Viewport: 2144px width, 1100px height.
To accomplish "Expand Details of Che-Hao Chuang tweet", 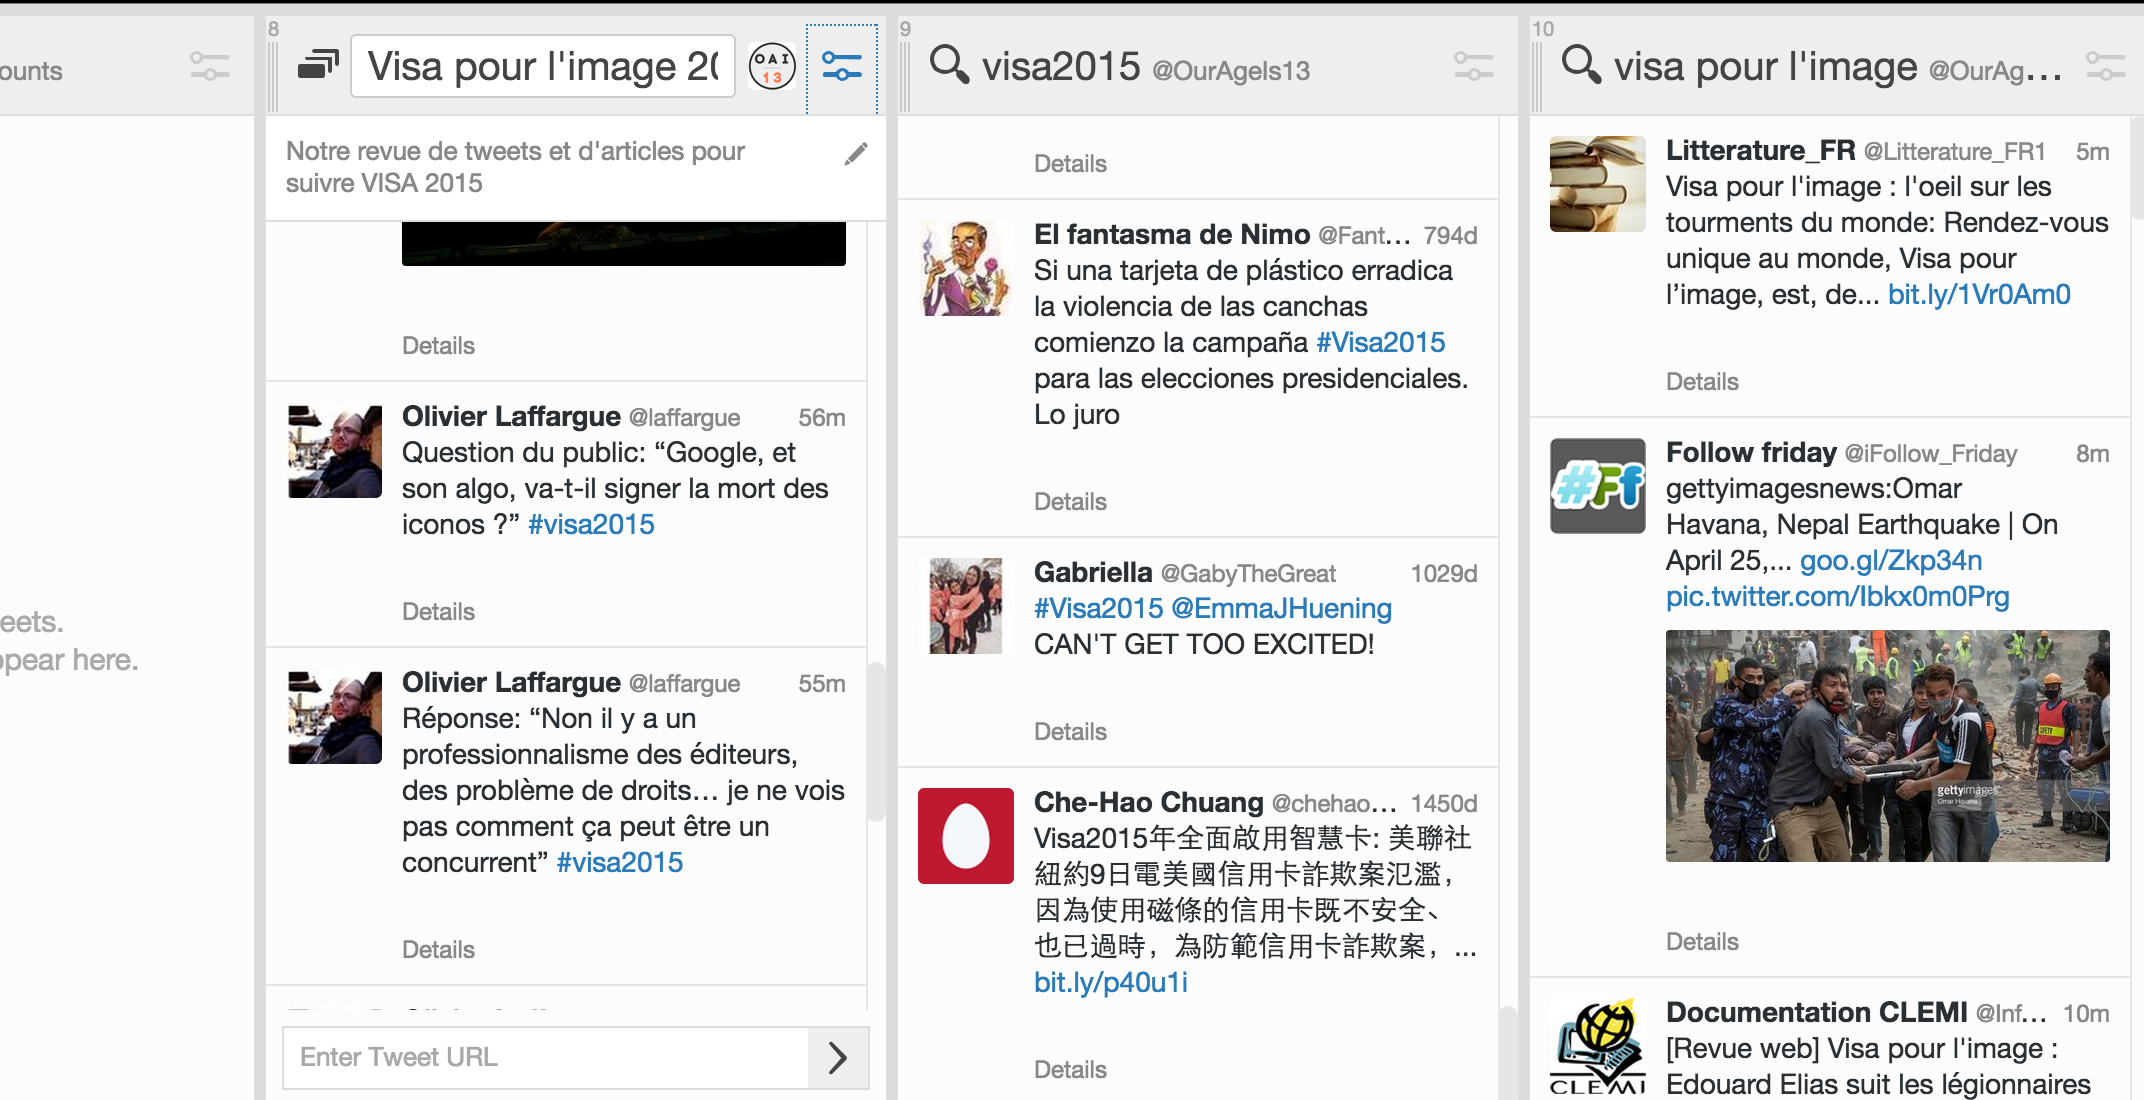I will (x=1070, y=1070).
